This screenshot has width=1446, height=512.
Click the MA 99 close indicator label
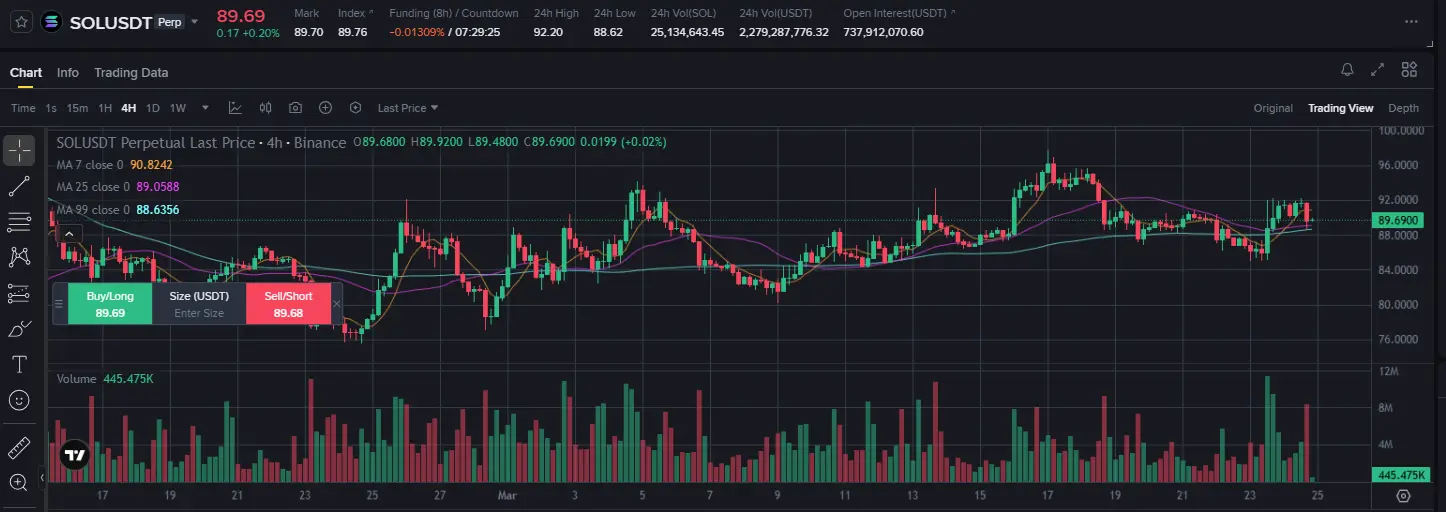point(93,210)
